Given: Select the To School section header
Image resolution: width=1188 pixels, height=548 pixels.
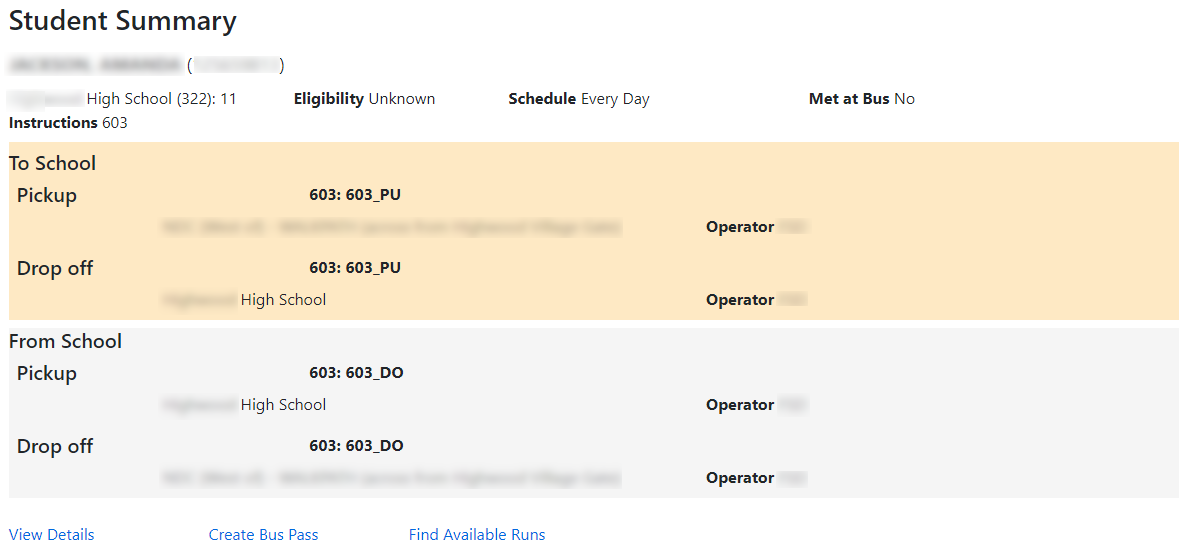Looking at the screenshot, I should 53,163.
